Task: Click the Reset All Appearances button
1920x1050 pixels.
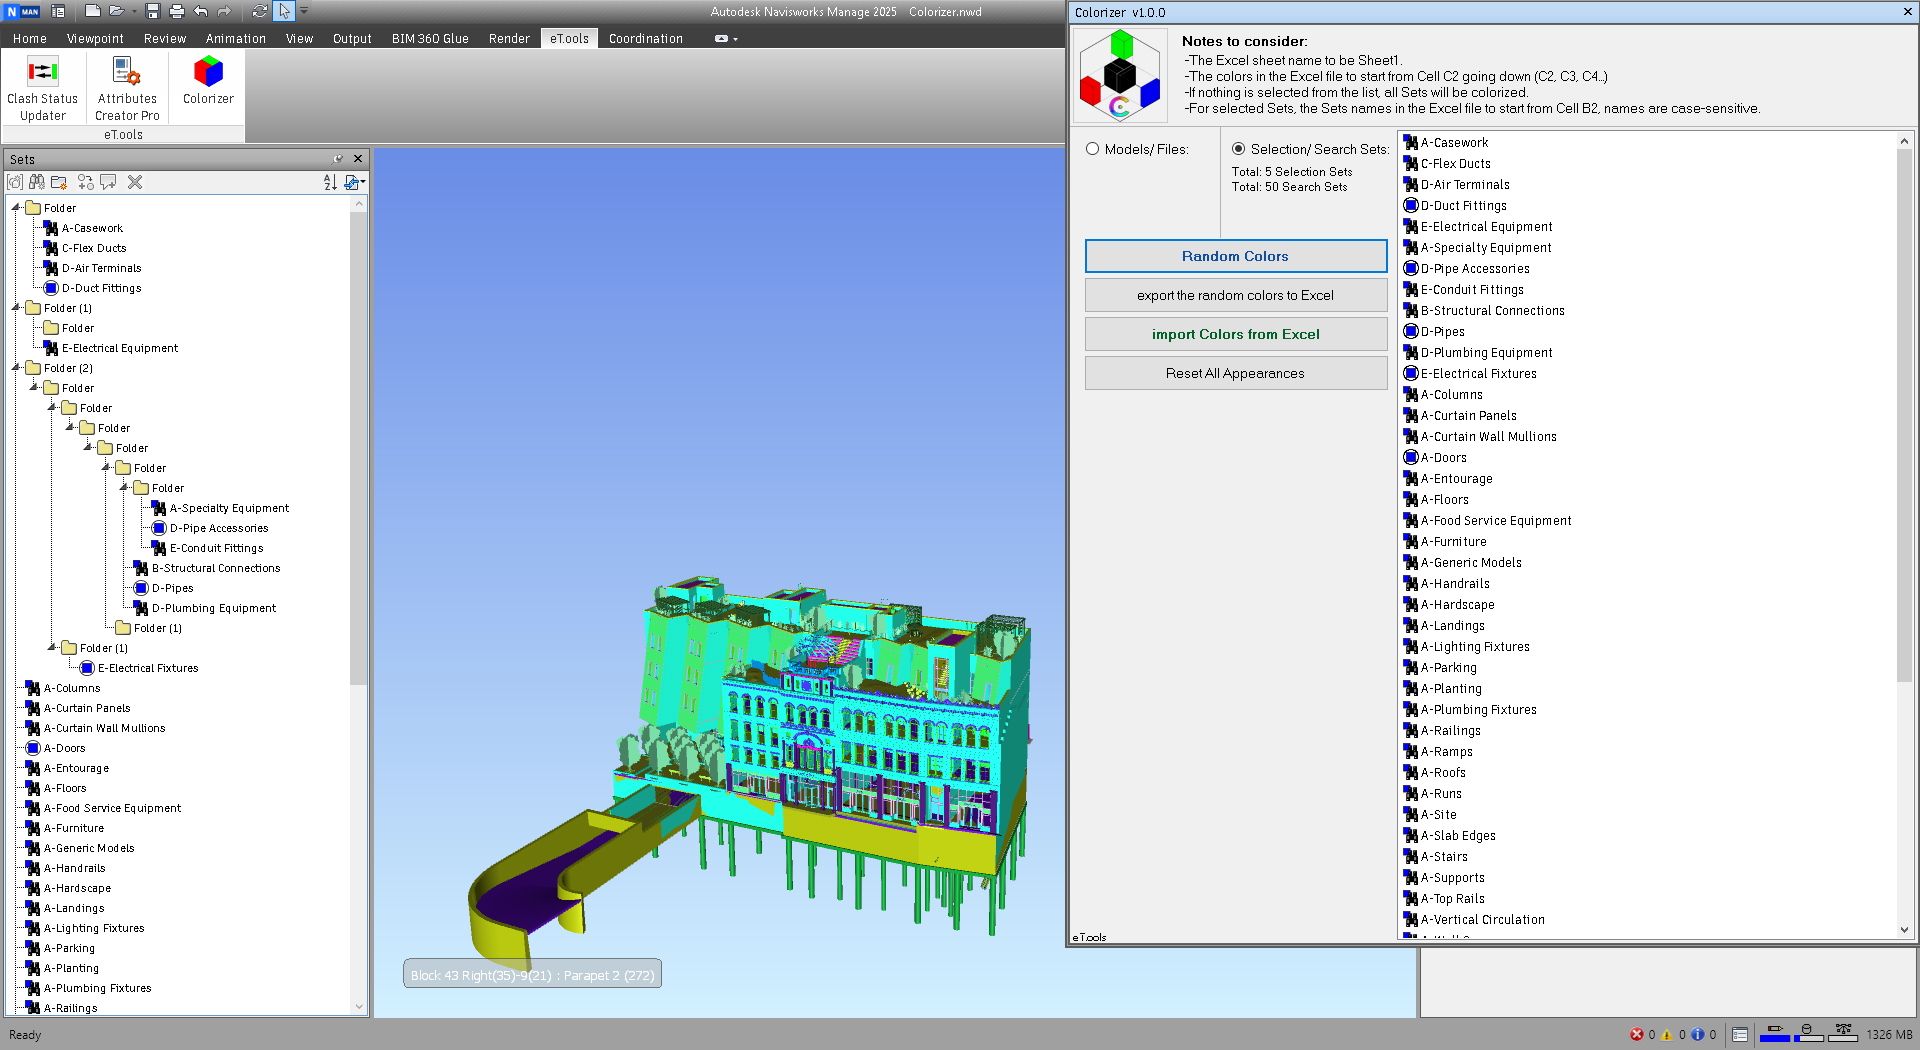Action: click(x=1235, y=373)
